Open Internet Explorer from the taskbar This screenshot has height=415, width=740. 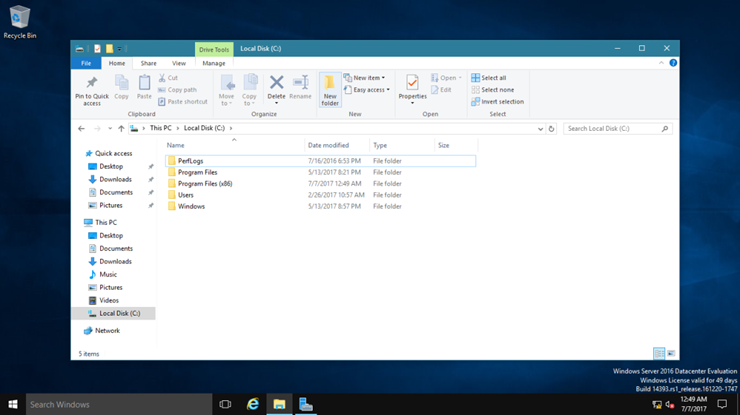(253, 404)
